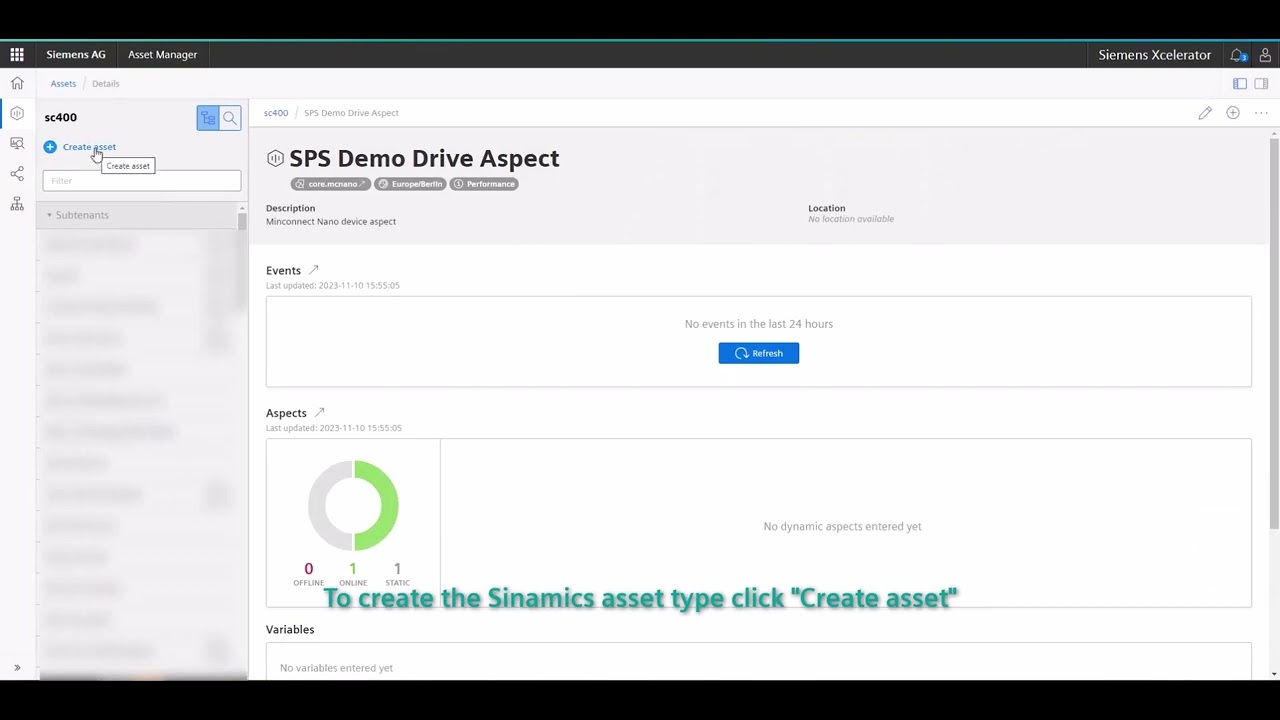This screenshot has height=720, width=1280.
Task: Click the Performance tag
Action: pos(484,184)
